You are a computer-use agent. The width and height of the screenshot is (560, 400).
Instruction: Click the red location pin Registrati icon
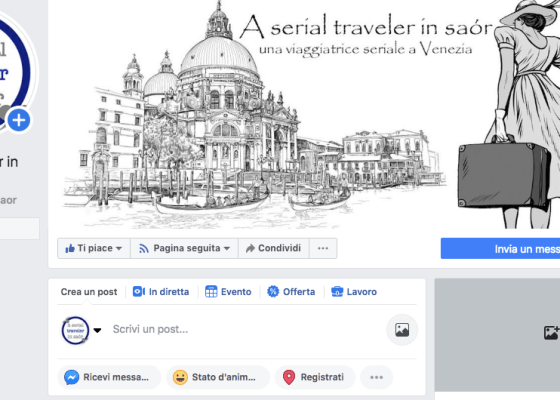(289, 377)
